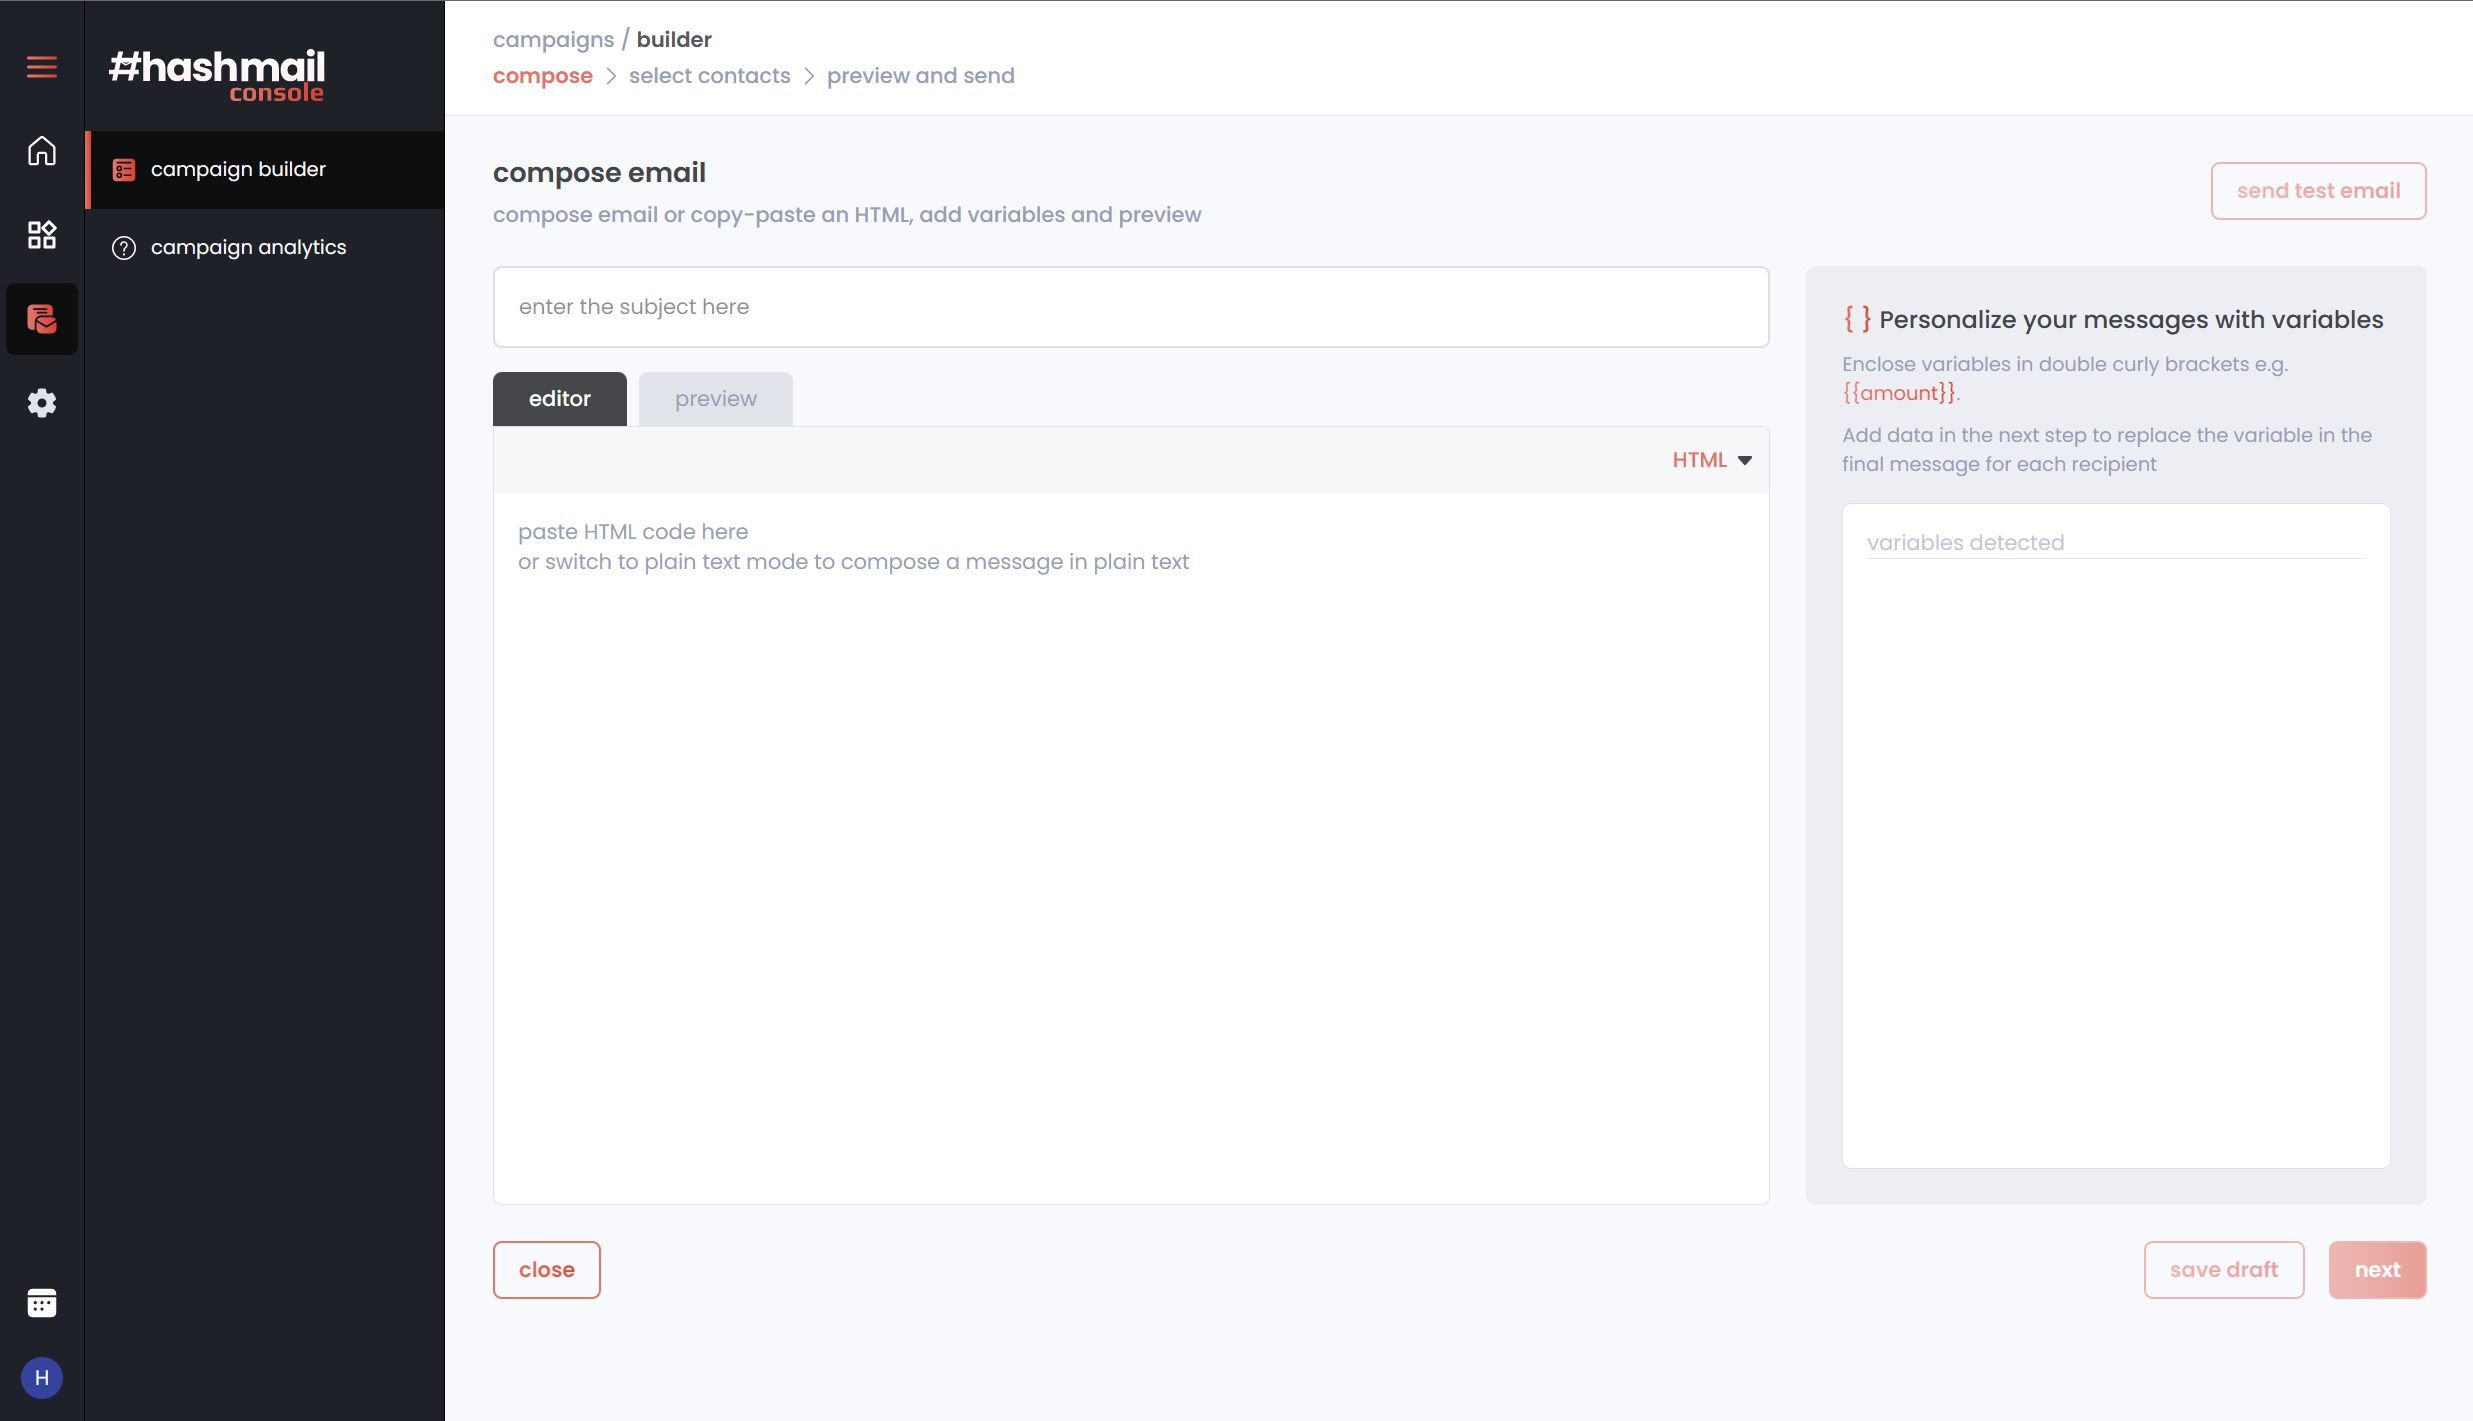Viewport: 2473px width, 1421px height.
Task: Click into the subject input field
Action: (x=1130, y=307)
